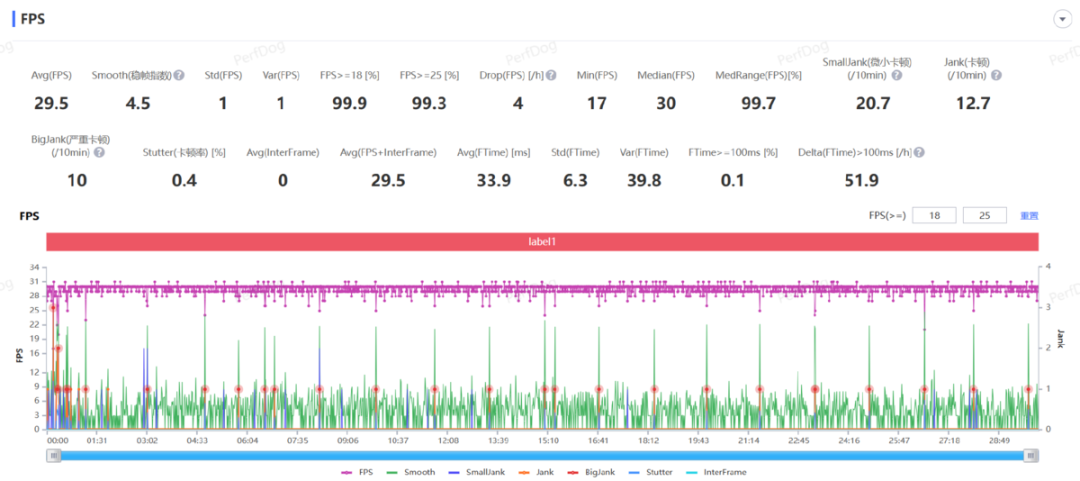Screen dimensions: 1080x481
Task: Grab the right handle of the time range slider
Action: click(x=1031, y=455)
